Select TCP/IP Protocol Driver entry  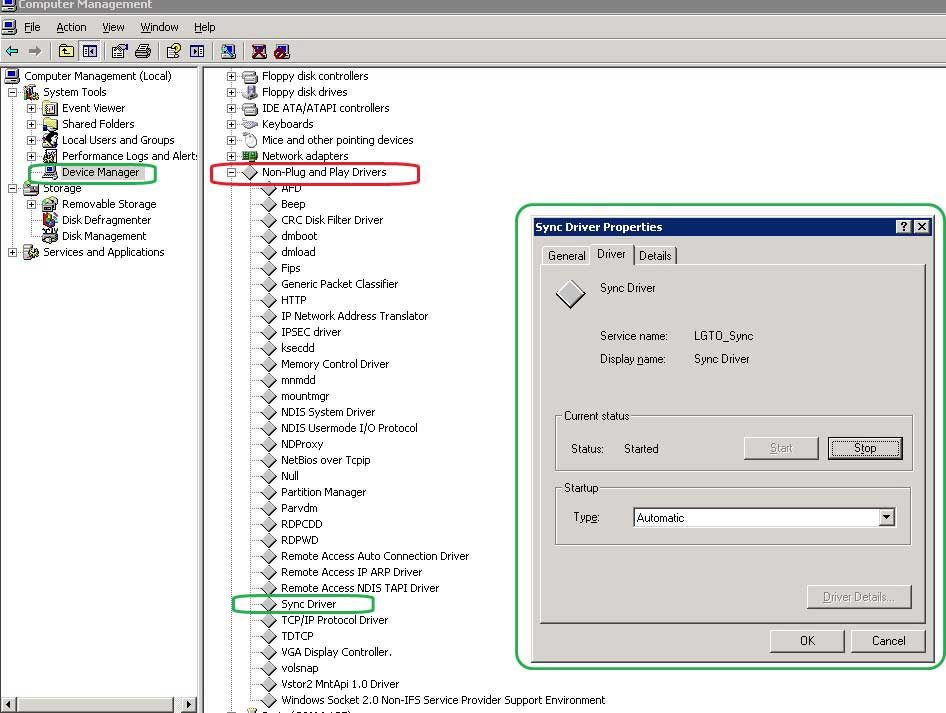[x=334, y=620]
